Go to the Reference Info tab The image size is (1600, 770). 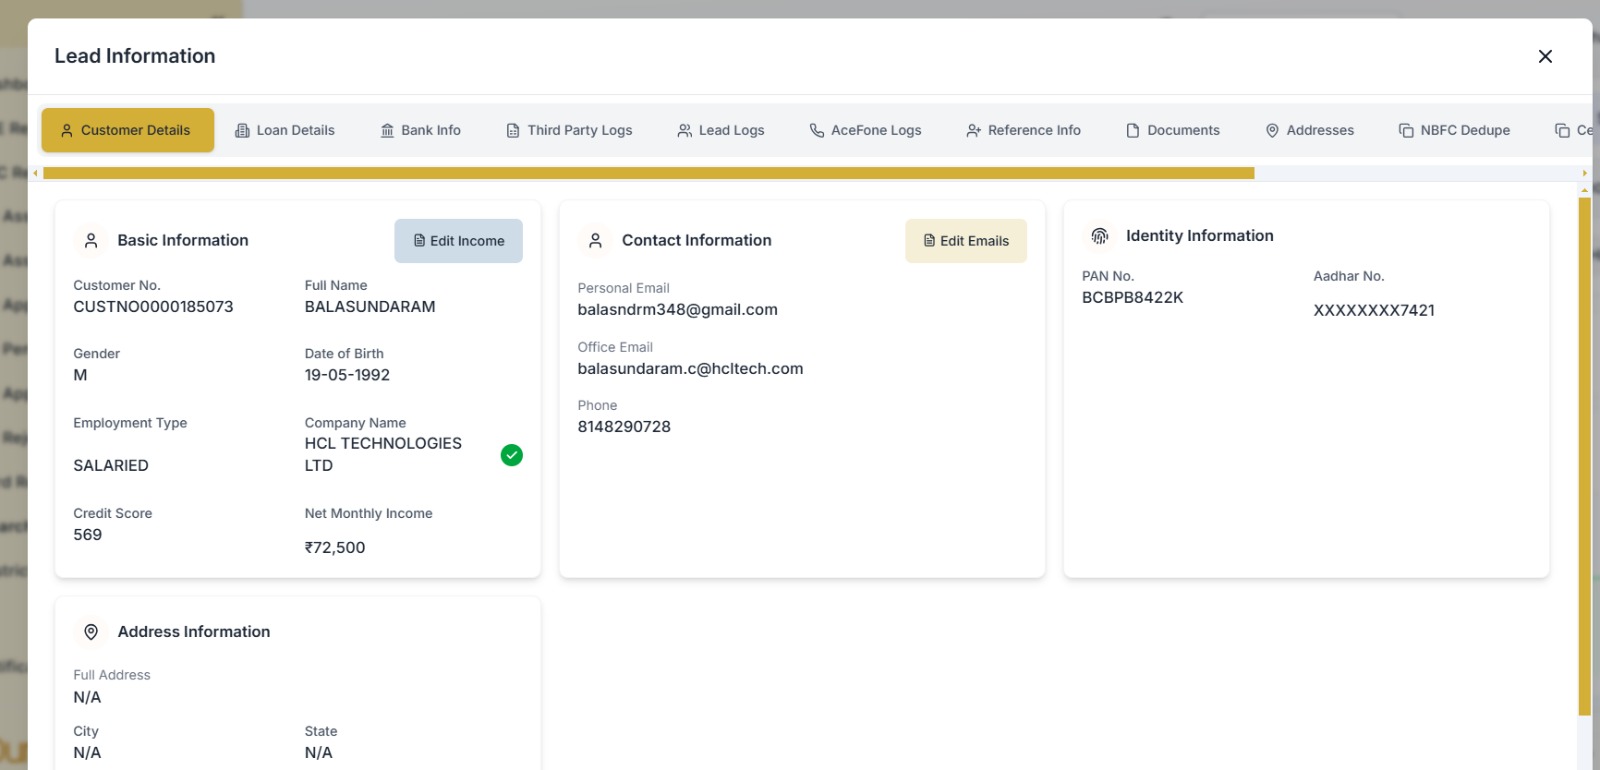pos(1024,130)
